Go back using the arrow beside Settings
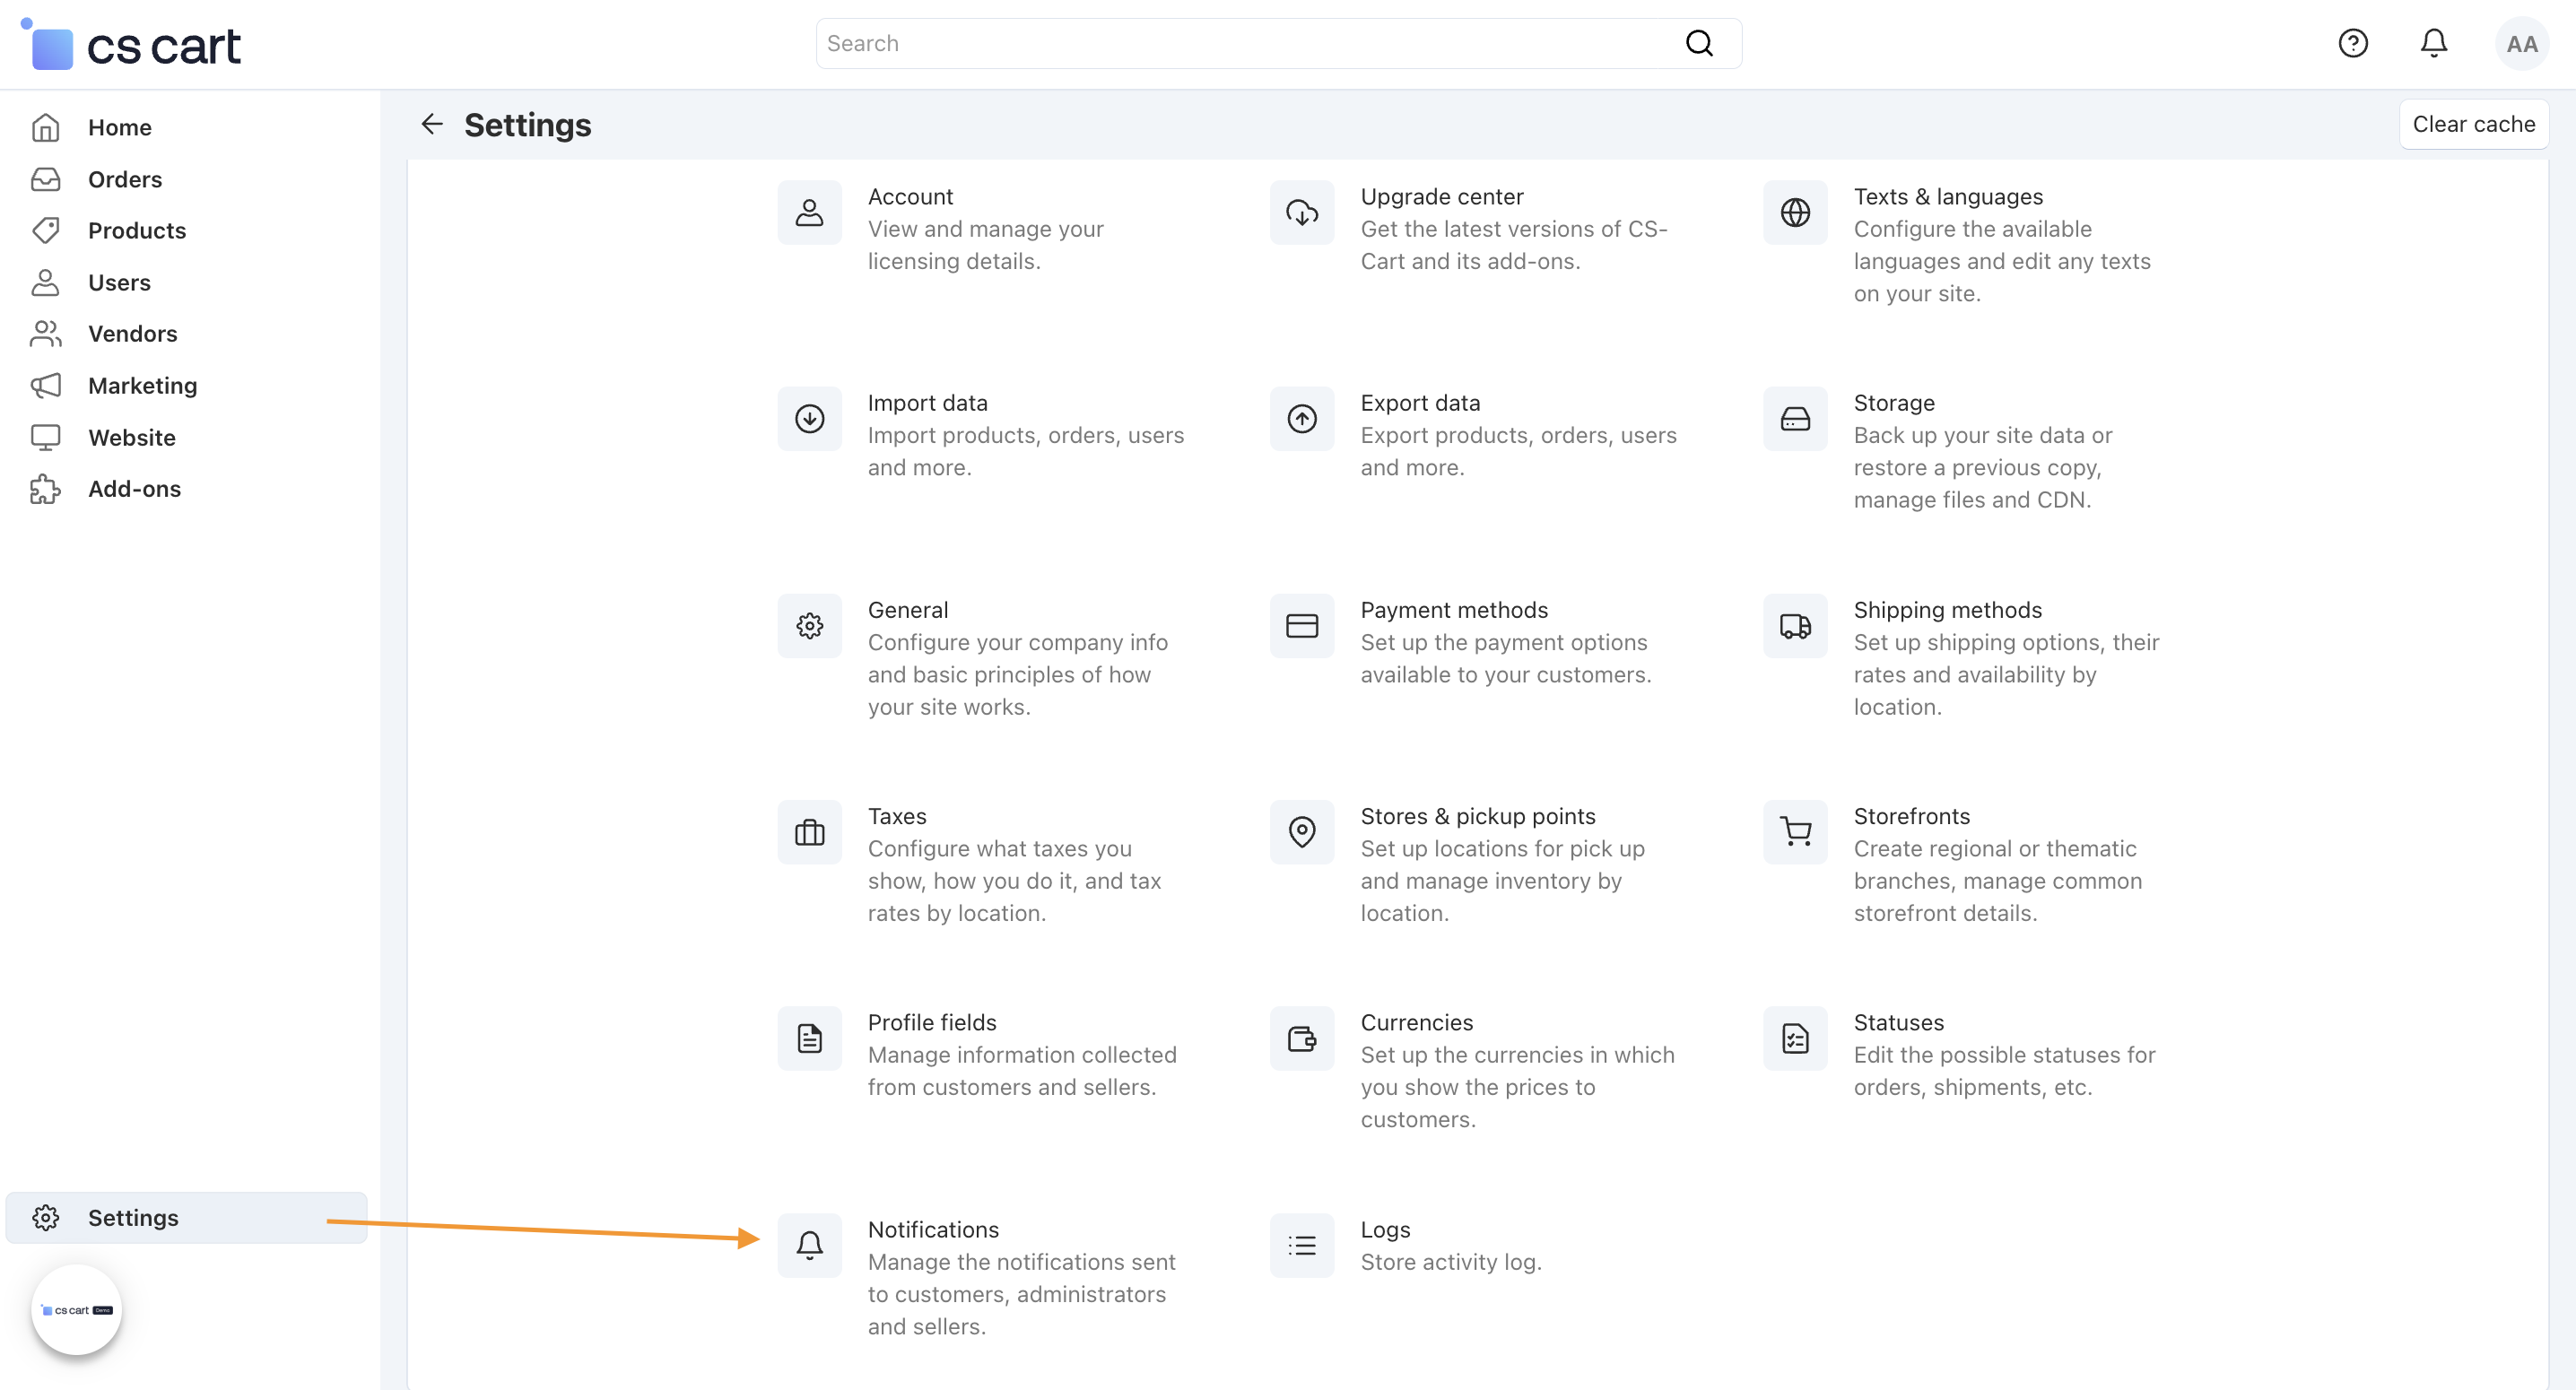This screenshot has width=2576, height=1390. tap(432, 124)
